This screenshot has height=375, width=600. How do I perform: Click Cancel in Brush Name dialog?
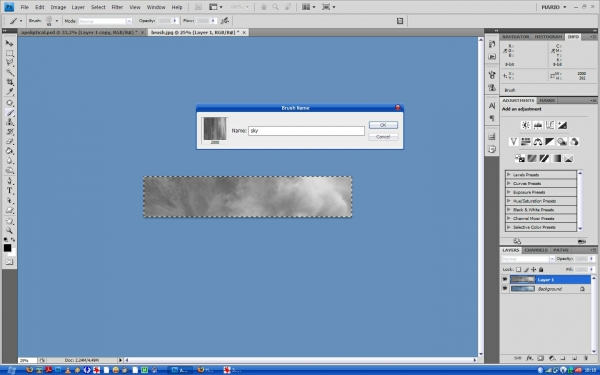[383, 137]
